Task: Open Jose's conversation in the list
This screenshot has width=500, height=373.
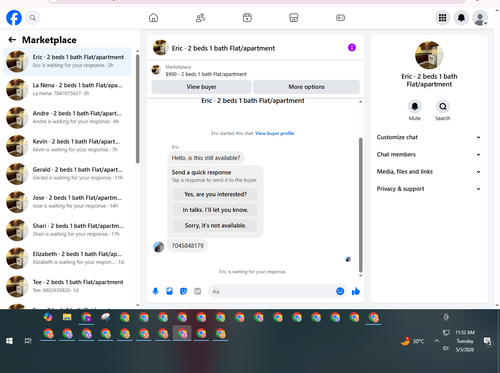Action: point(67,202)
